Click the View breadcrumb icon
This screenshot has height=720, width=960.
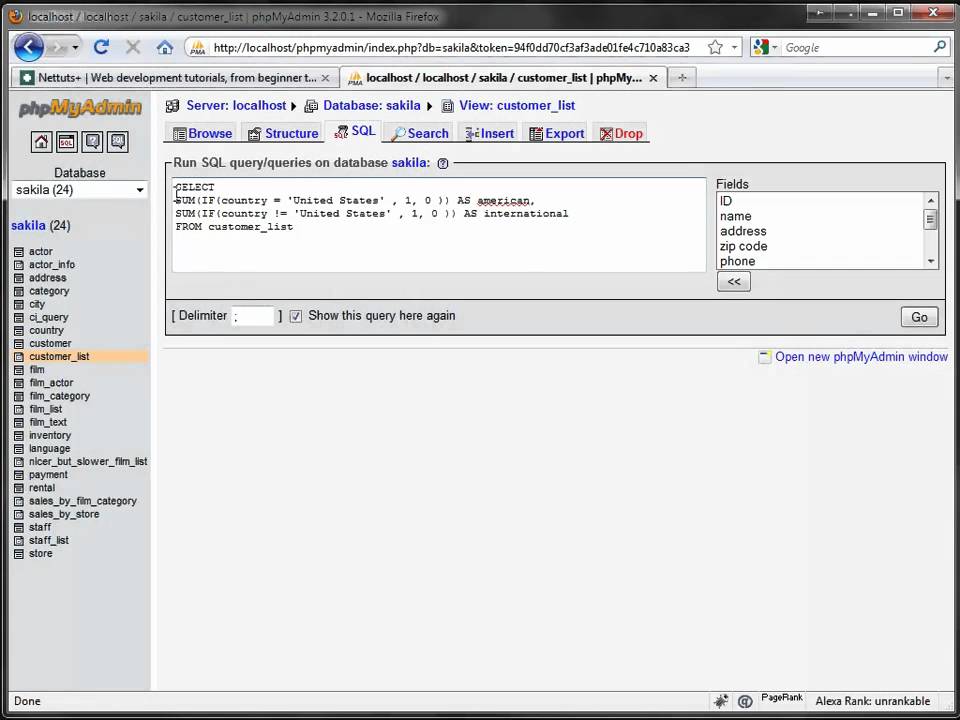[x=448, y=106]
